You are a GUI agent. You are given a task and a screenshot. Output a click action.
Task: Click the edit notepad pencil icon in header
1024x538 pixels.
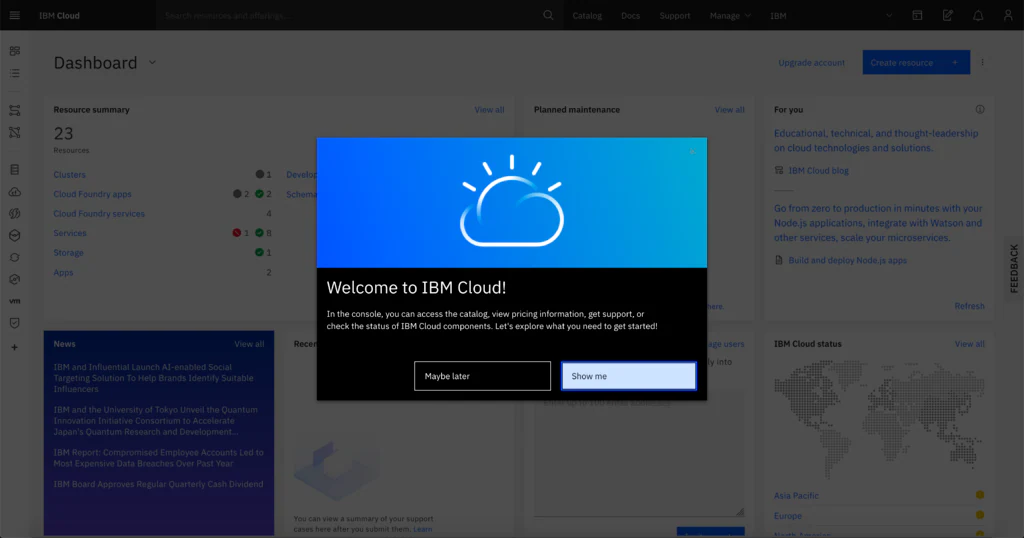click(x=948, y=15)
